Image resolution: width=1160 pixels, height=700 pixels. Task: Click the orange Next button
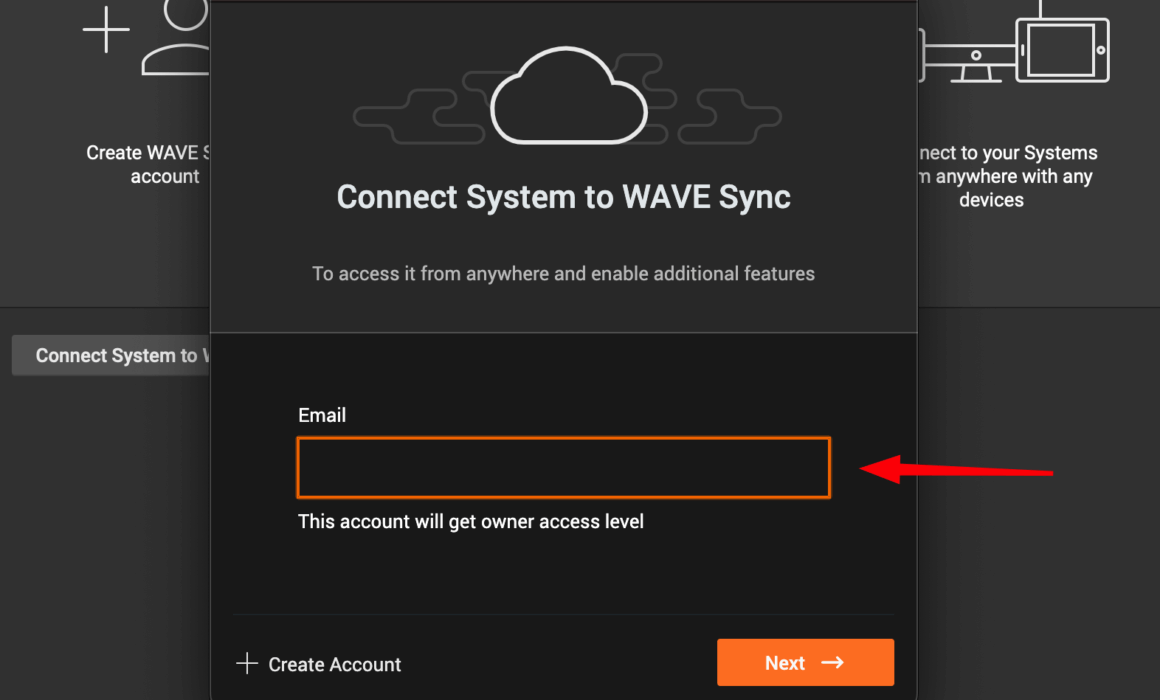[805, 662]
